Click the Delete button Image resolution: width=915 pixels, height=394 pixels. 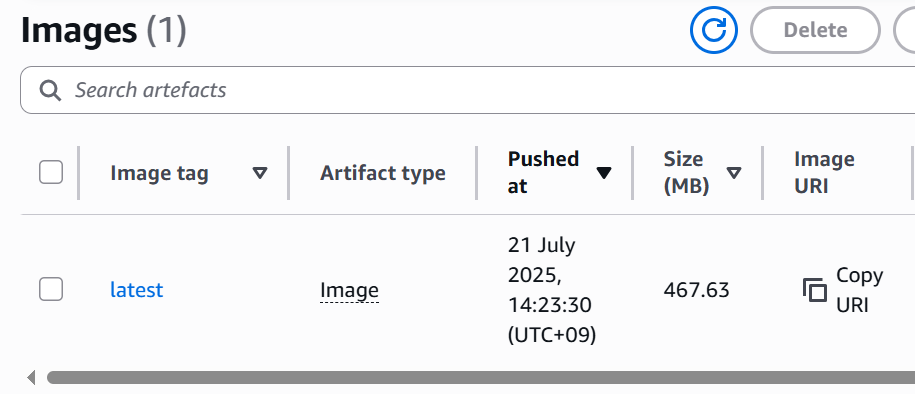pyautogui.click(x=815, y=30)
